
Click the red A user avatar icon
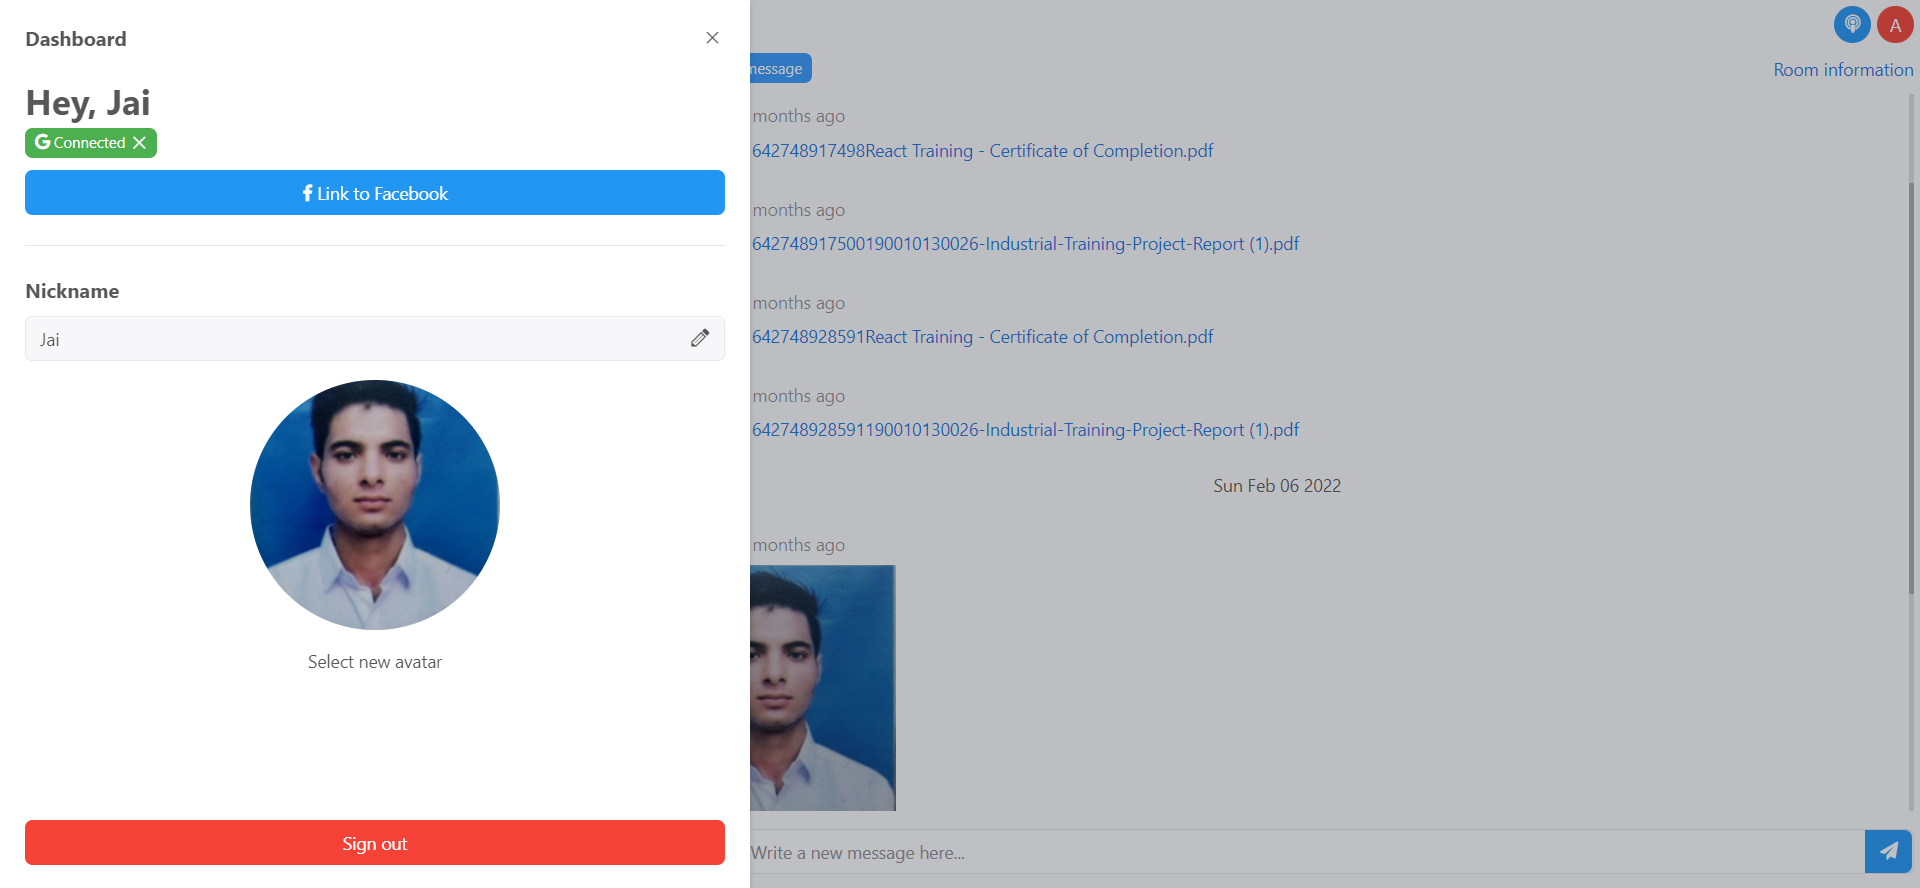pyautogui.click(x=1895, y=25)
